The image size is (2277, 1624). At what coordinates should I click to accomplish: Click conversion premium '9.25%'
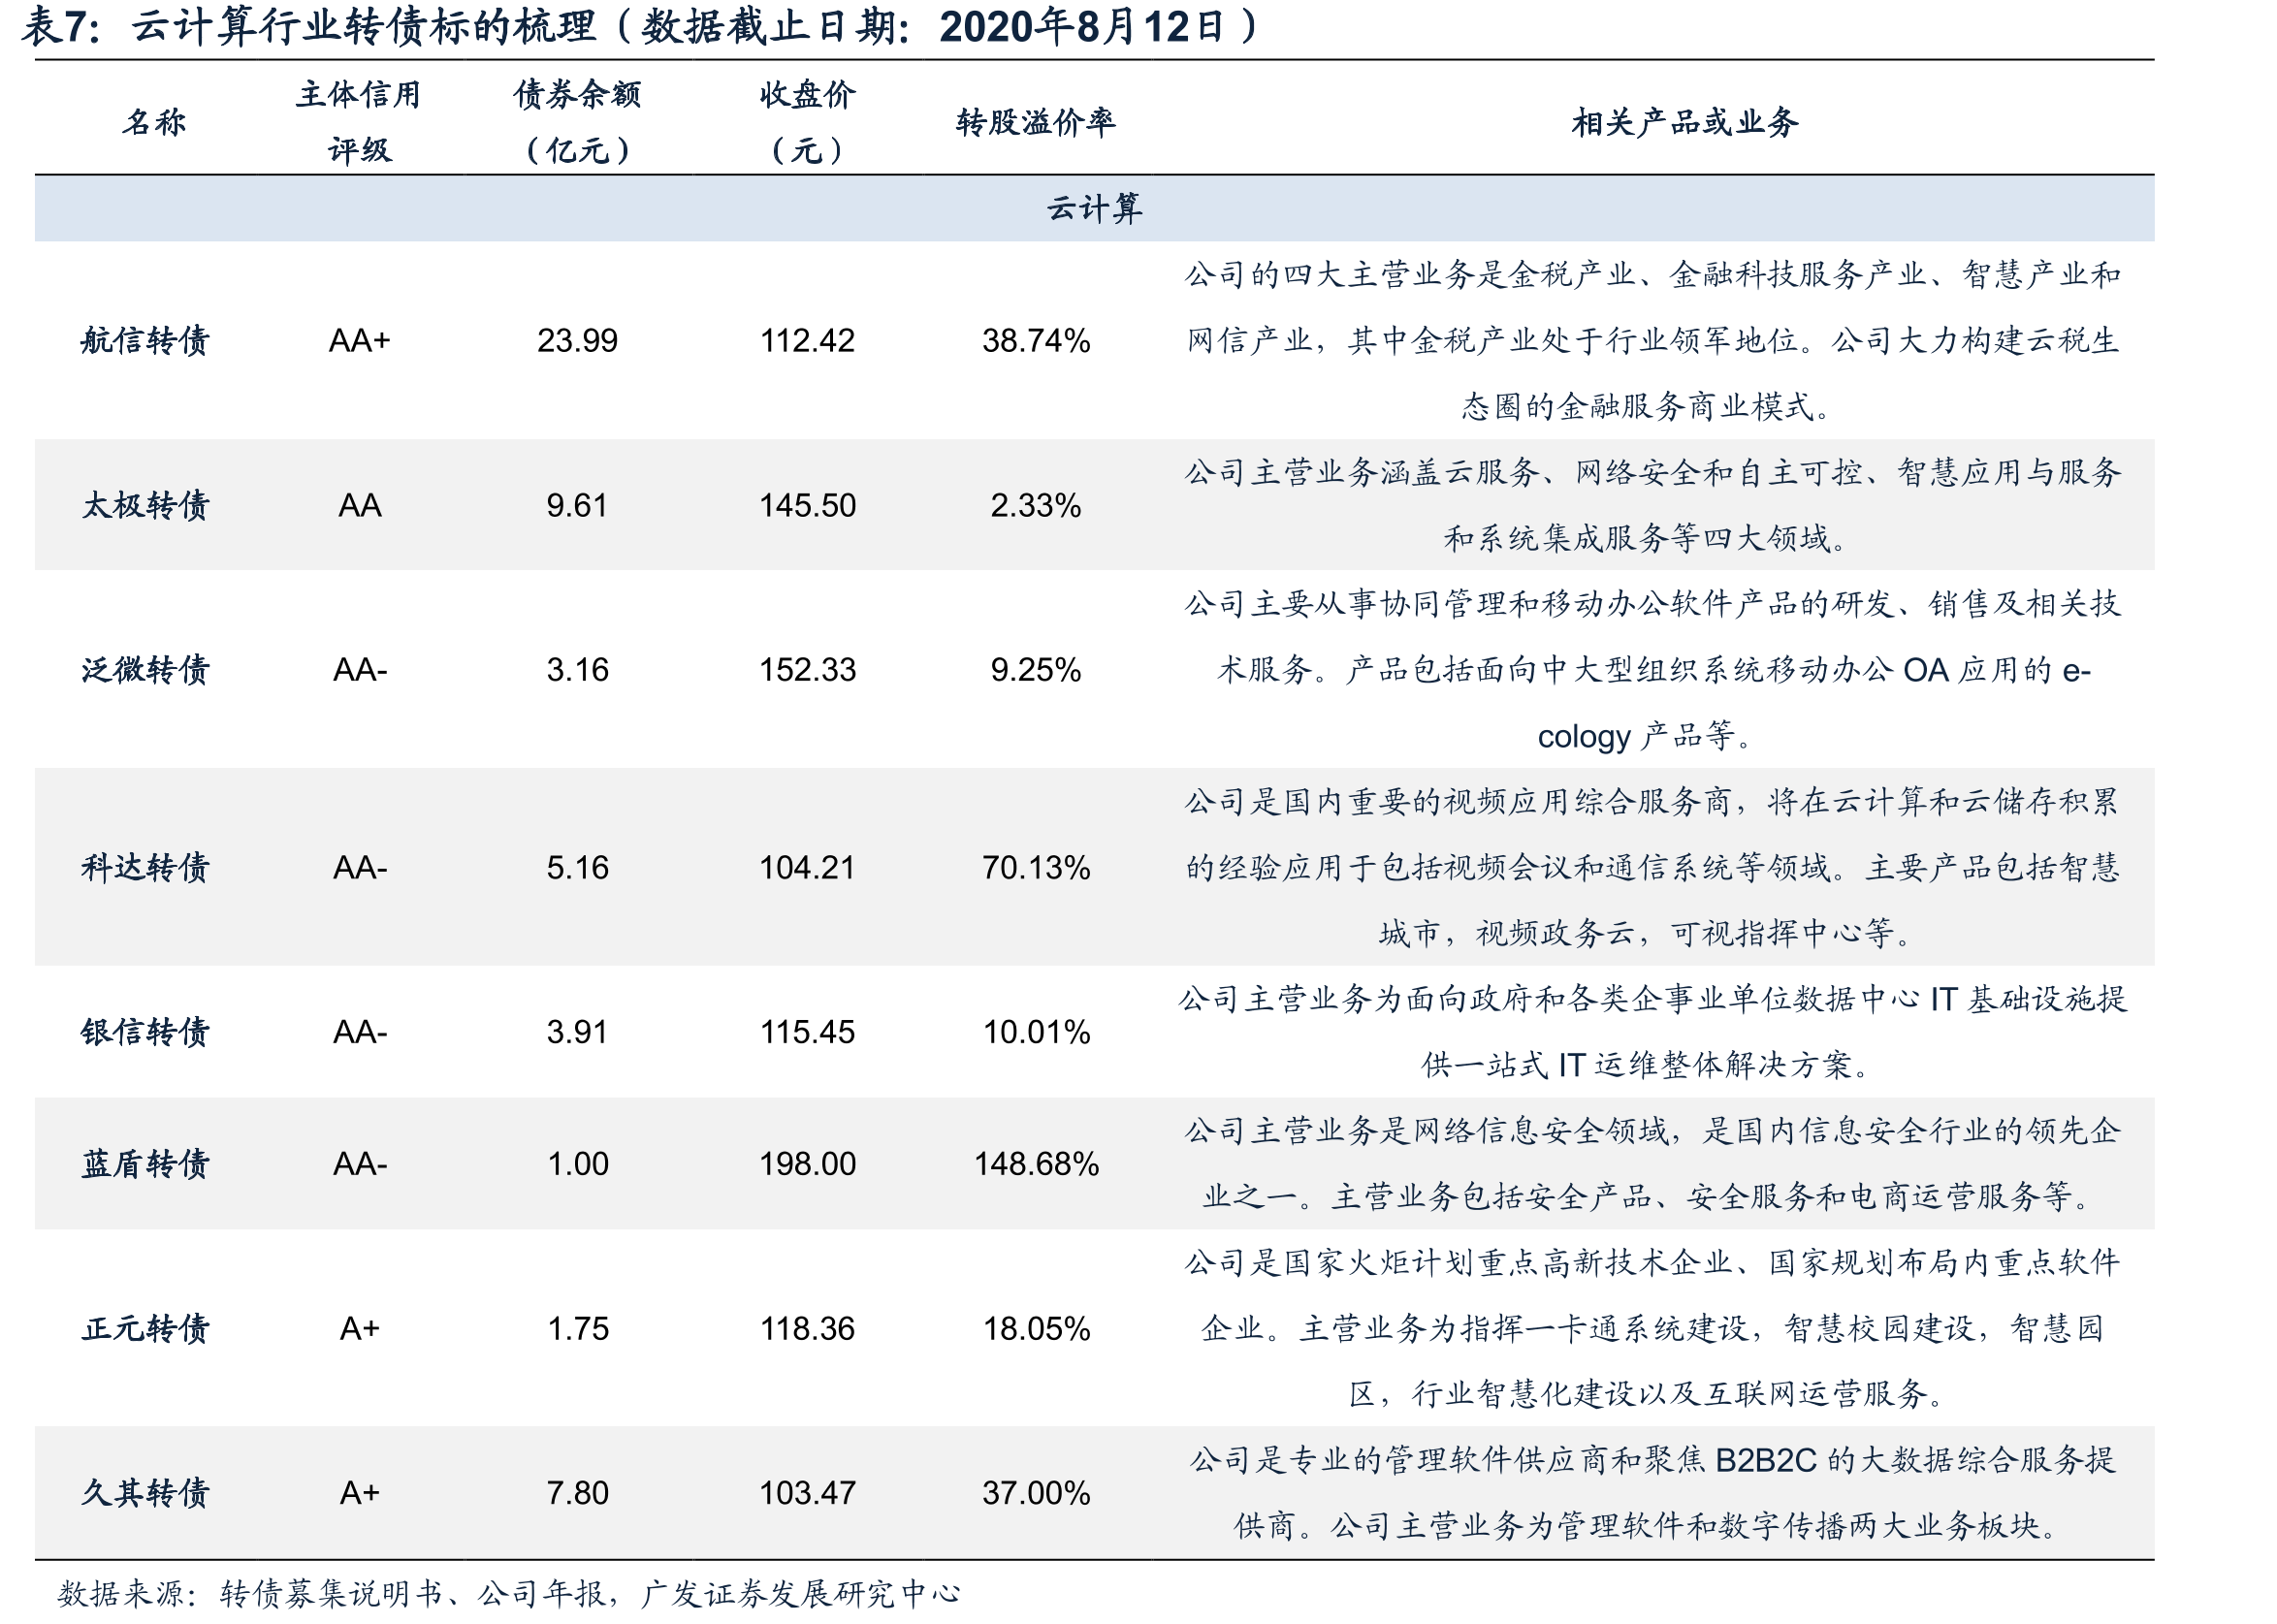coord(1036,670)
